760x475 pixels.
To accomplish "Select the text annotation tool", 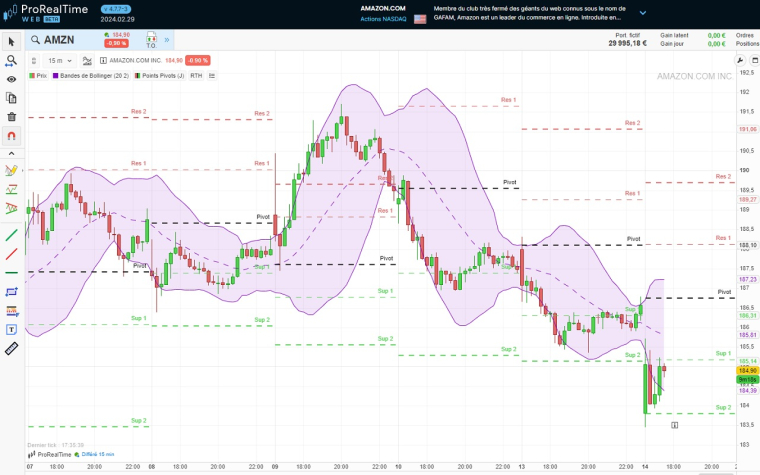I will (x=12, y=329).
